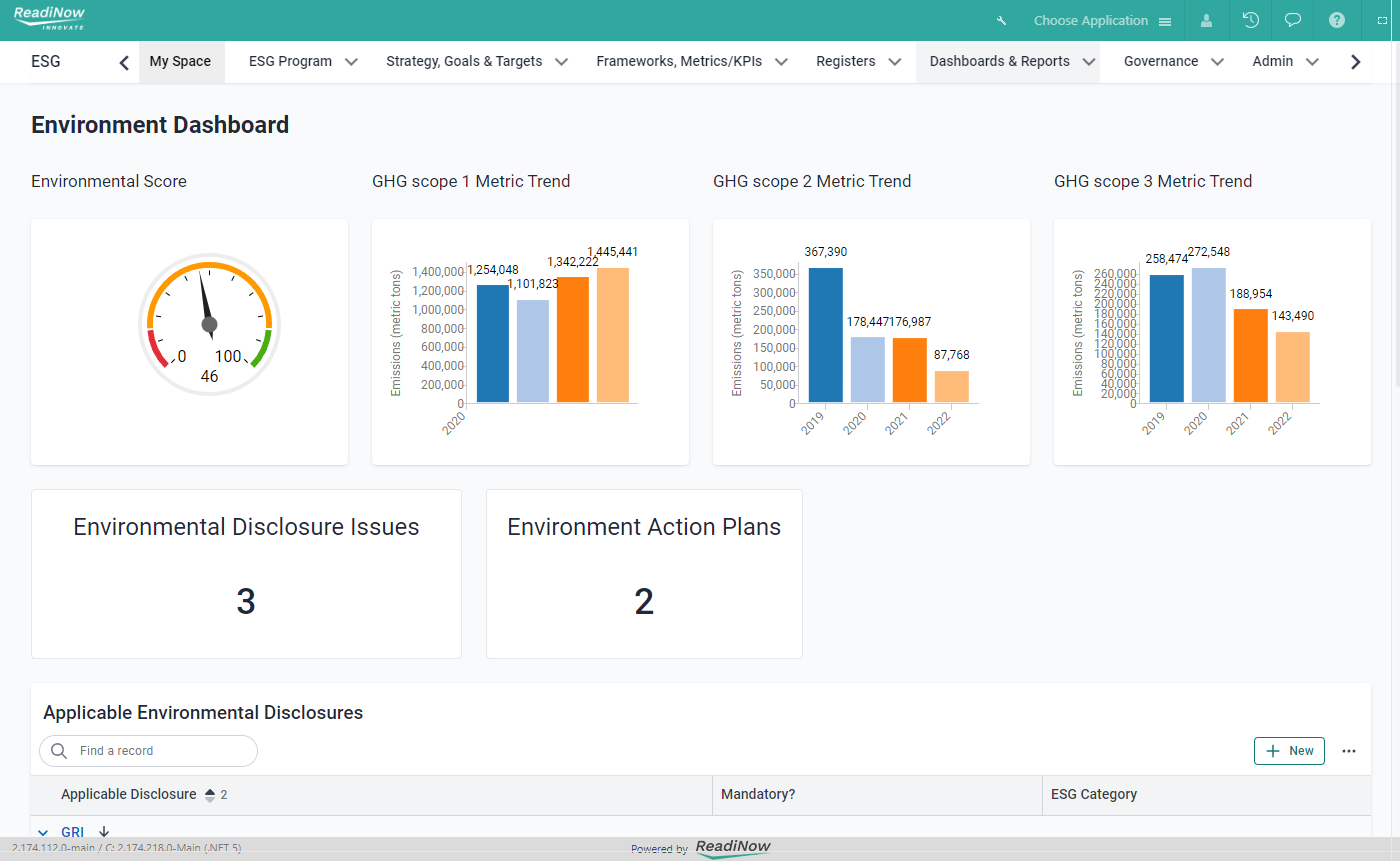This screenshot has width=1400, height=861.
Task: Sort the Applicable Disclosure column
Action: click(208, 794)
